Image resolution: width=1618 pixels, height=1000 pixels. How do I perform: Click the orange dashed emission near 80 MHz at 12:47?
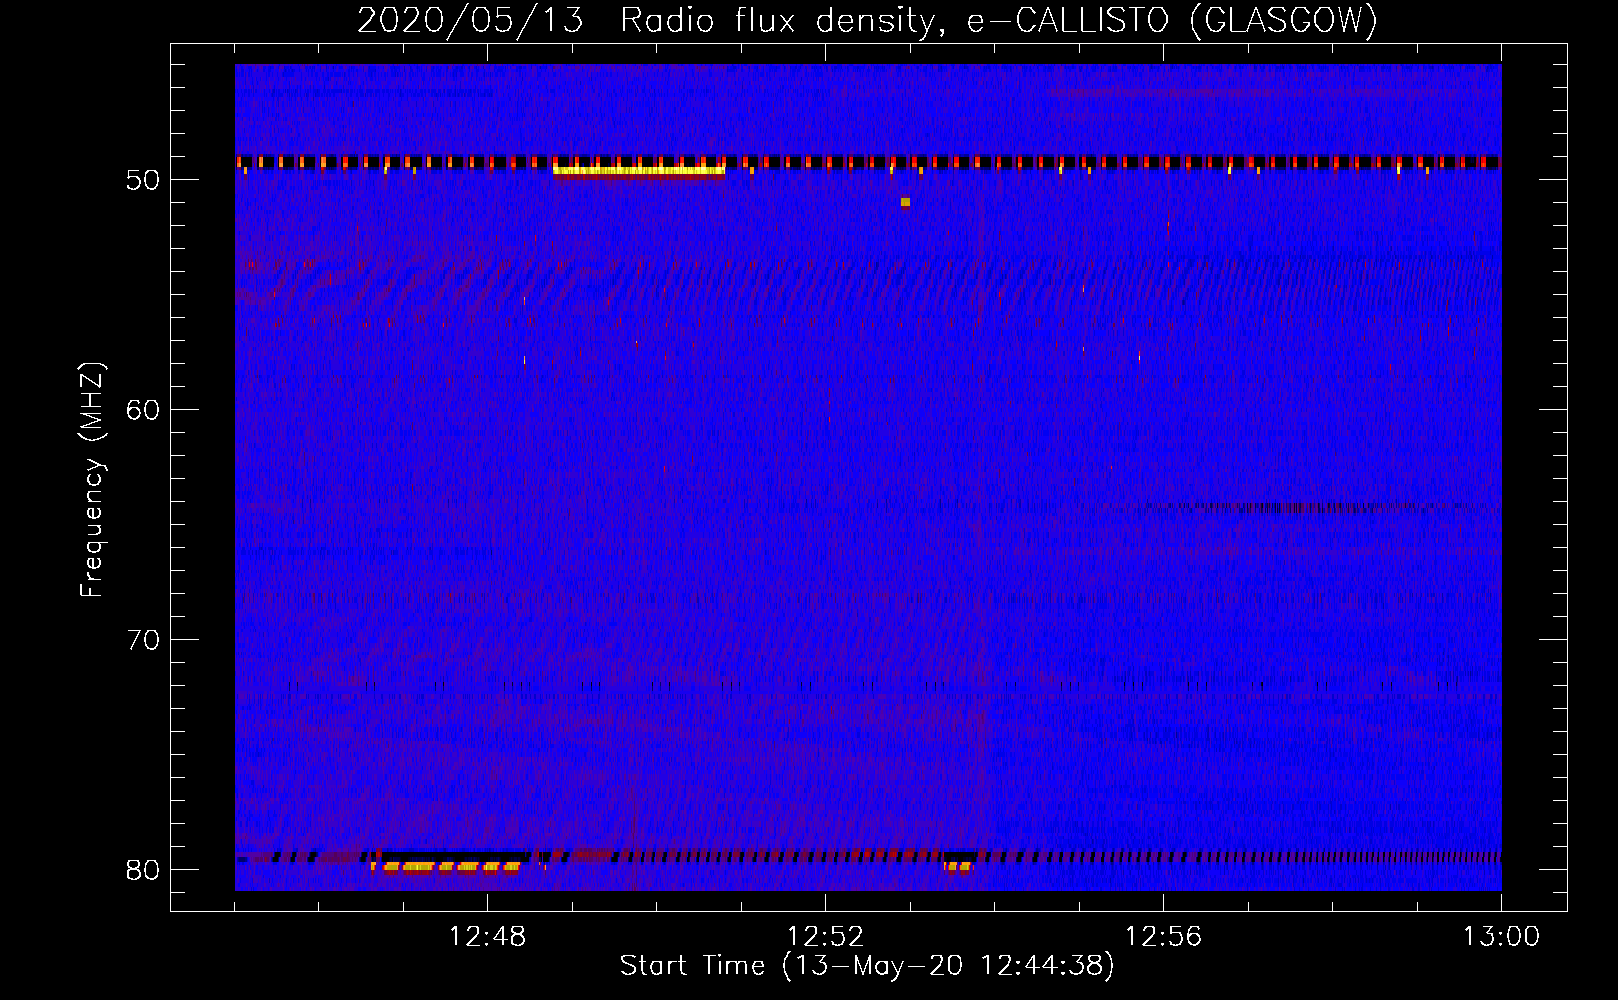click(x=446, y=867)
